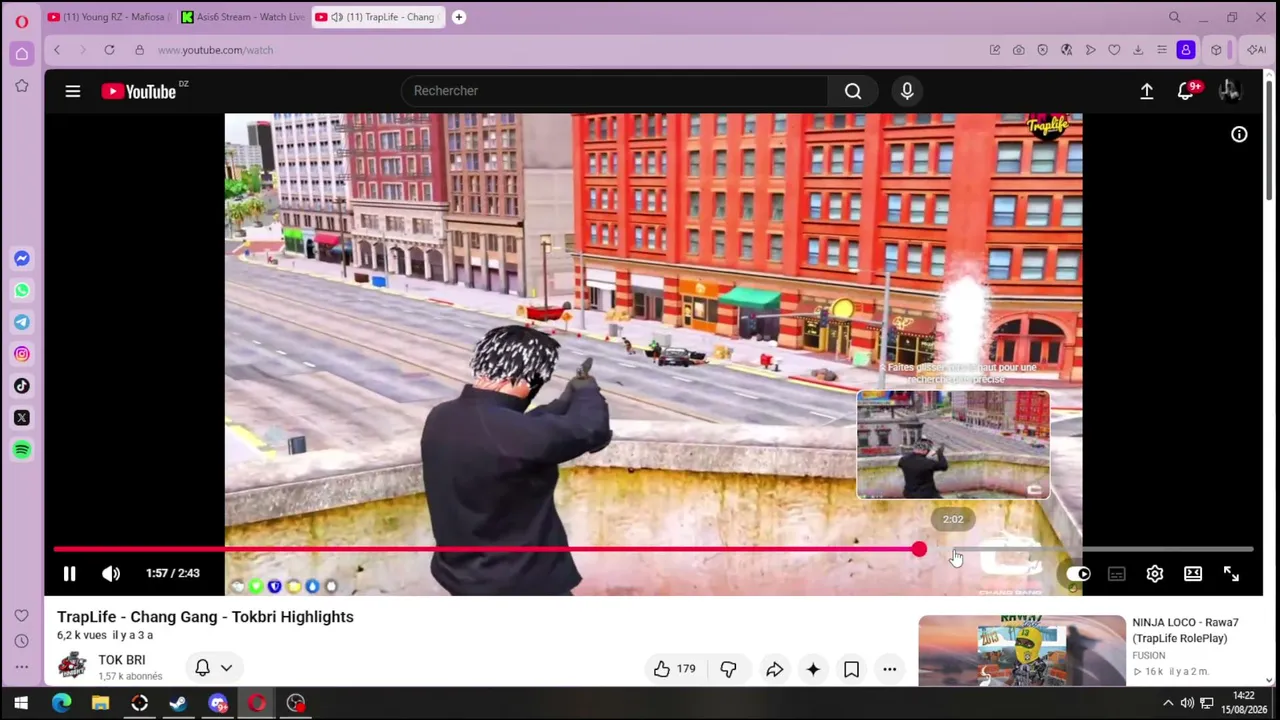Go to the YouTube home logo
1280x720 pixels.
(x=139, y=91)
